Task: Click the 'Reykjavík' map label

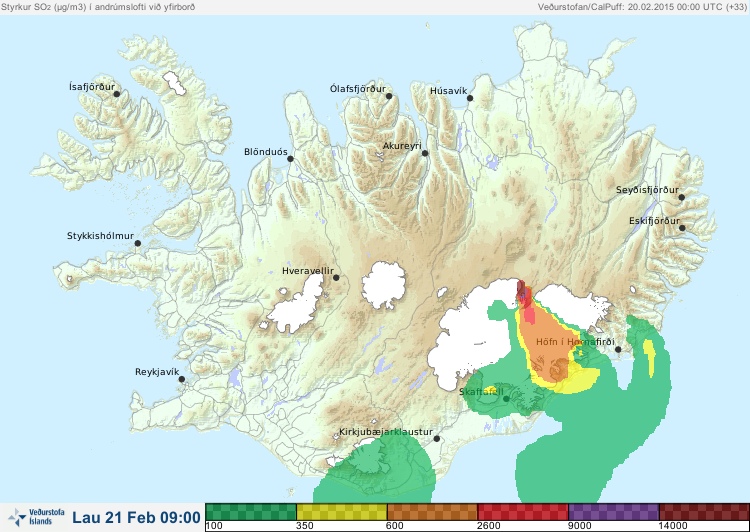Action: tap(157, 372)
